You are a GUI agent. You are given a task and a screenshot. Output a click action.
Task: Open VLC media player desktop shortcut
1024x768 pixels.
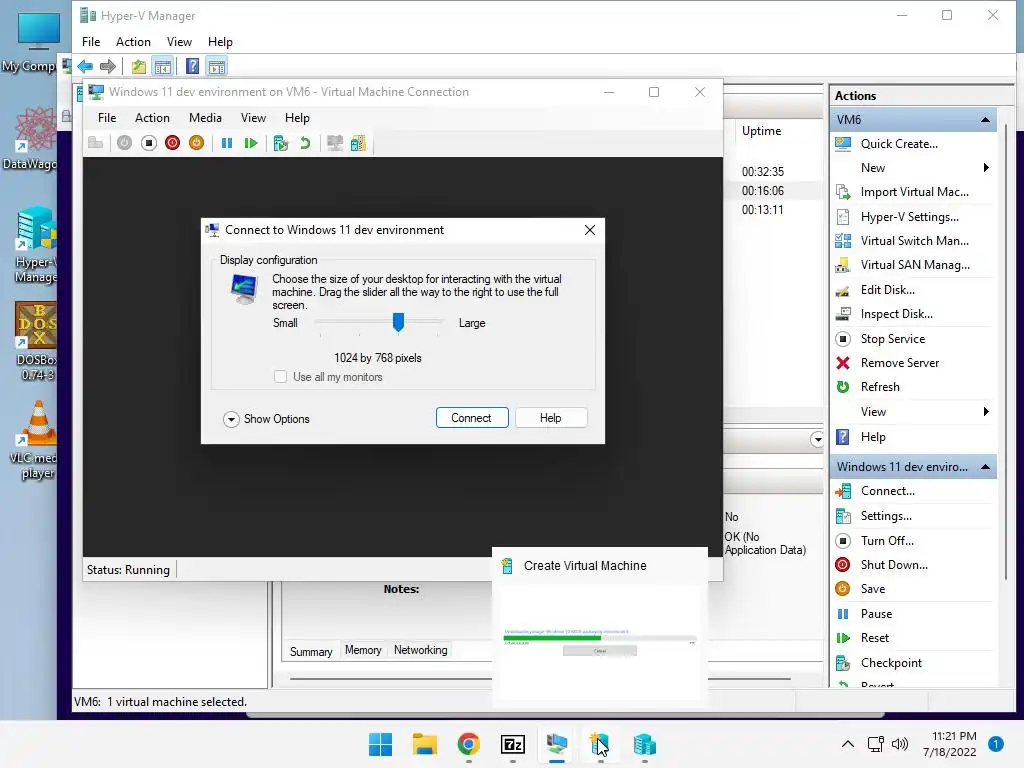point(37,441)
